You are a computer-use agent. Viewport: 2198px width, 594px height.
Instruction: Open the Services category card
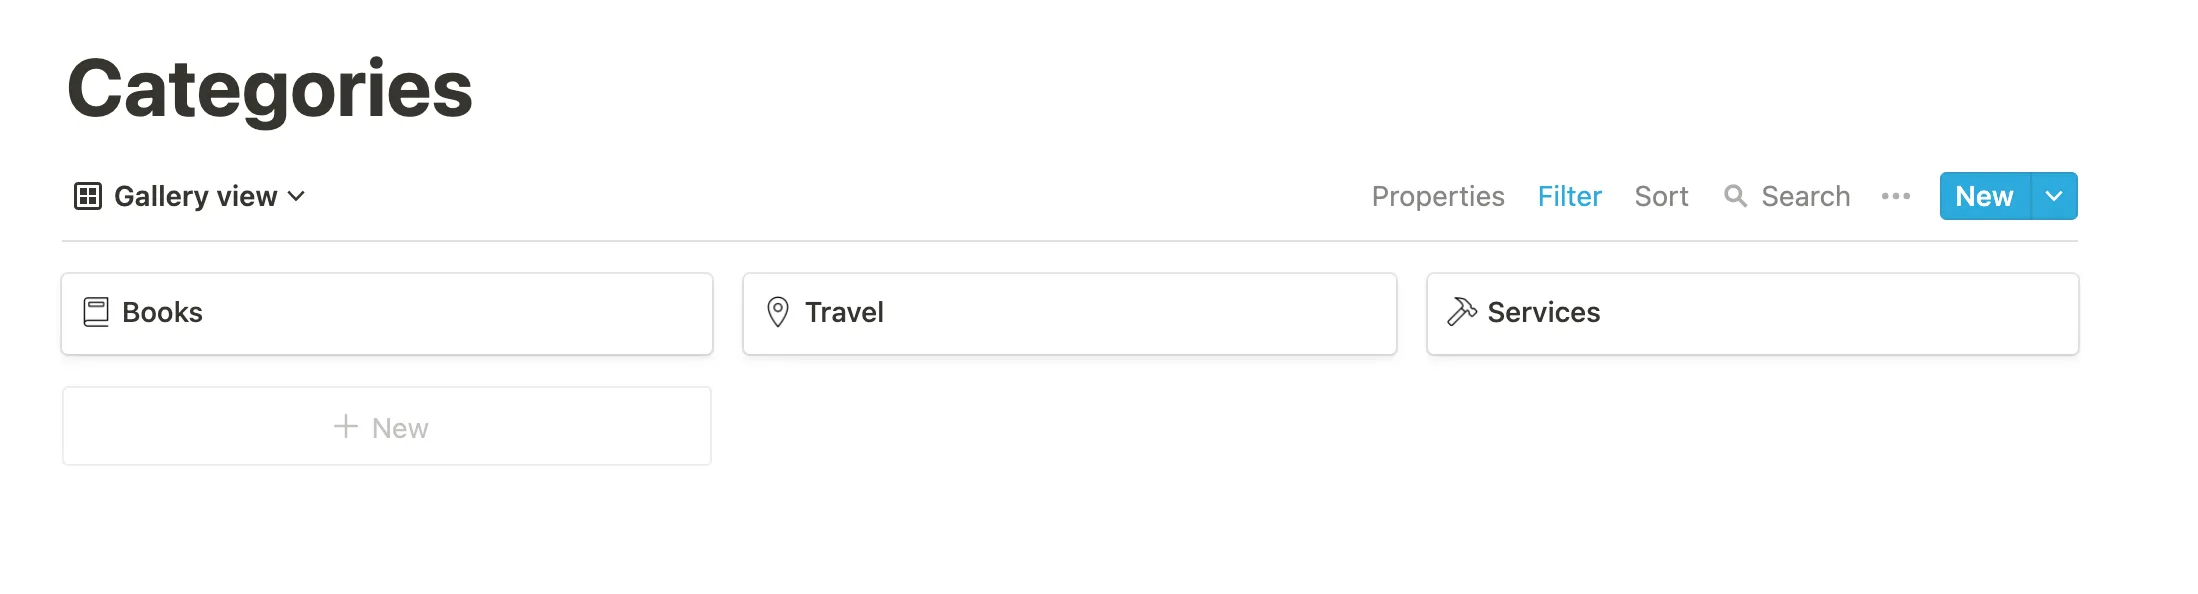(1752, 313)
